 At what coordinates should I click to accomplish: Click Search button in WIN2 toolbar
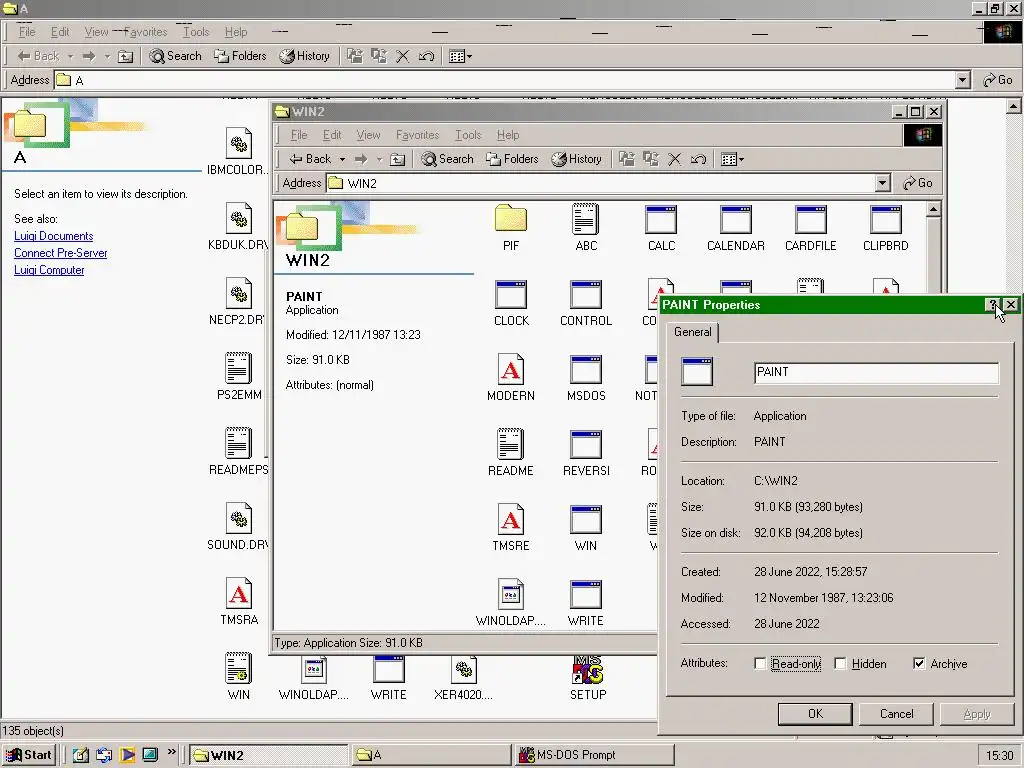tap(447, 159)
